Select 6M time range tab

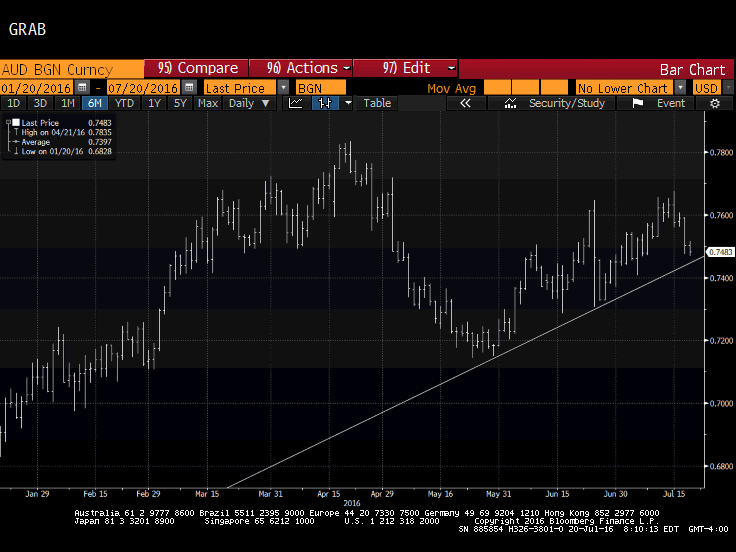pyautogui.click(x=95, y=103)
